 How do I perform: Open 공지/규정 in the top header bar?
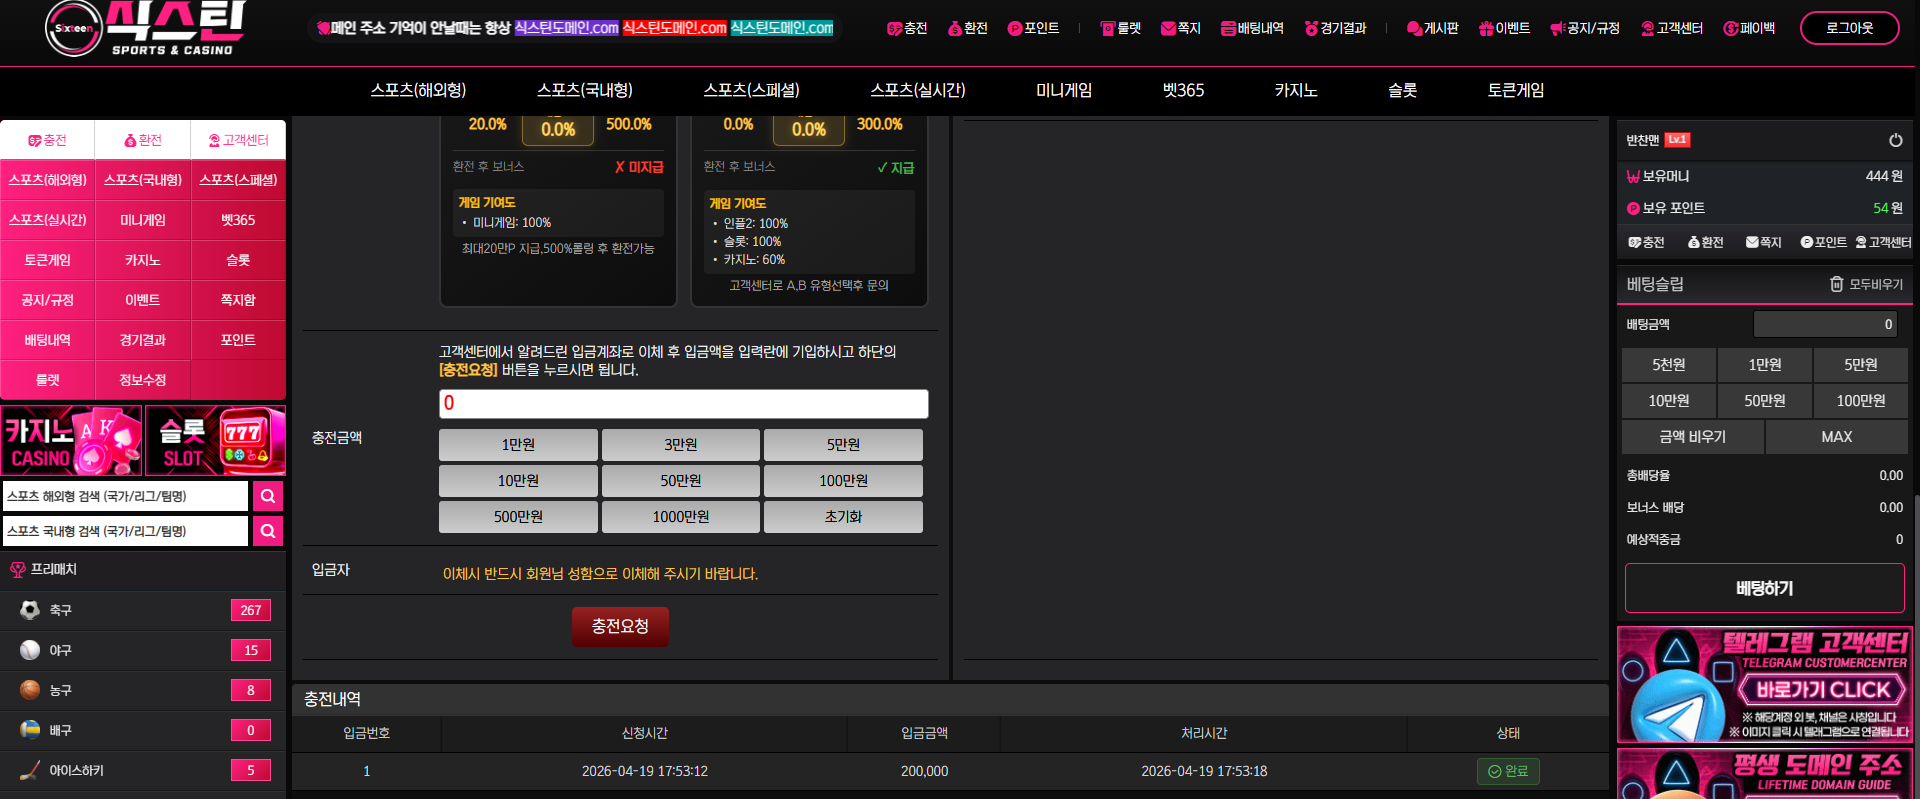[x=1585, y=28]
